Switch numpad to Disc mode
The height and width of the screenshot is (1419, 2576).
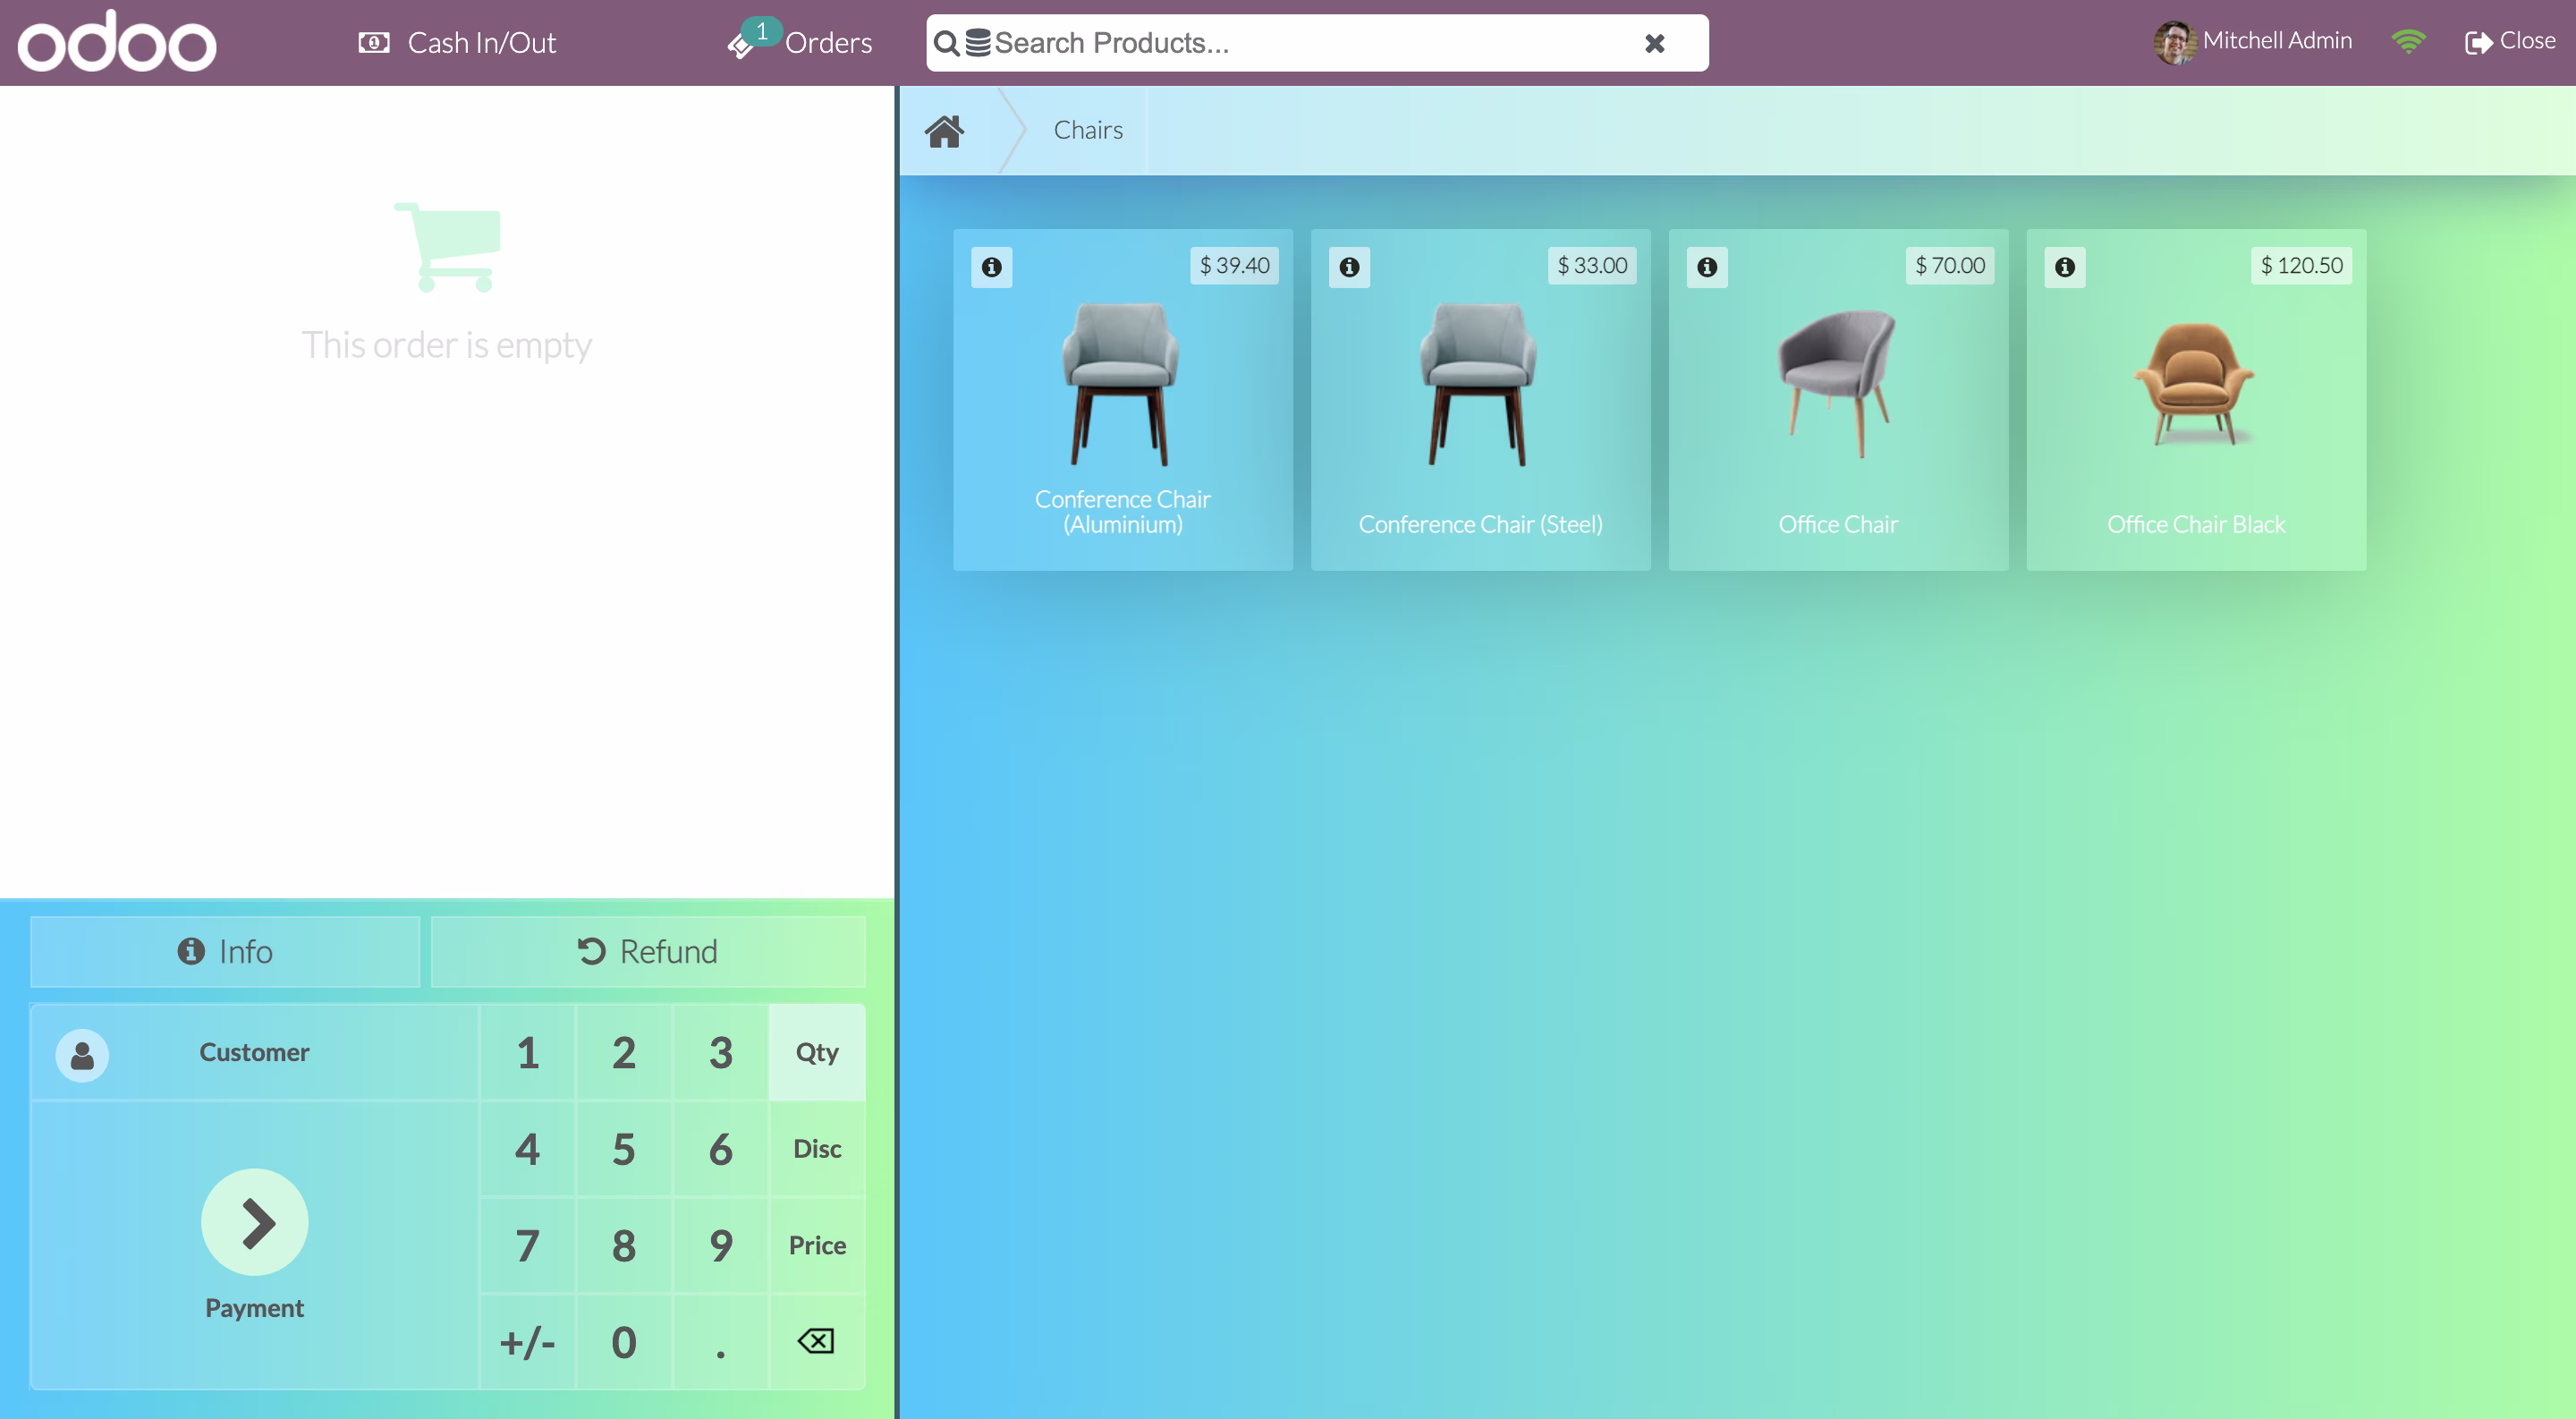pos(817,1149)
